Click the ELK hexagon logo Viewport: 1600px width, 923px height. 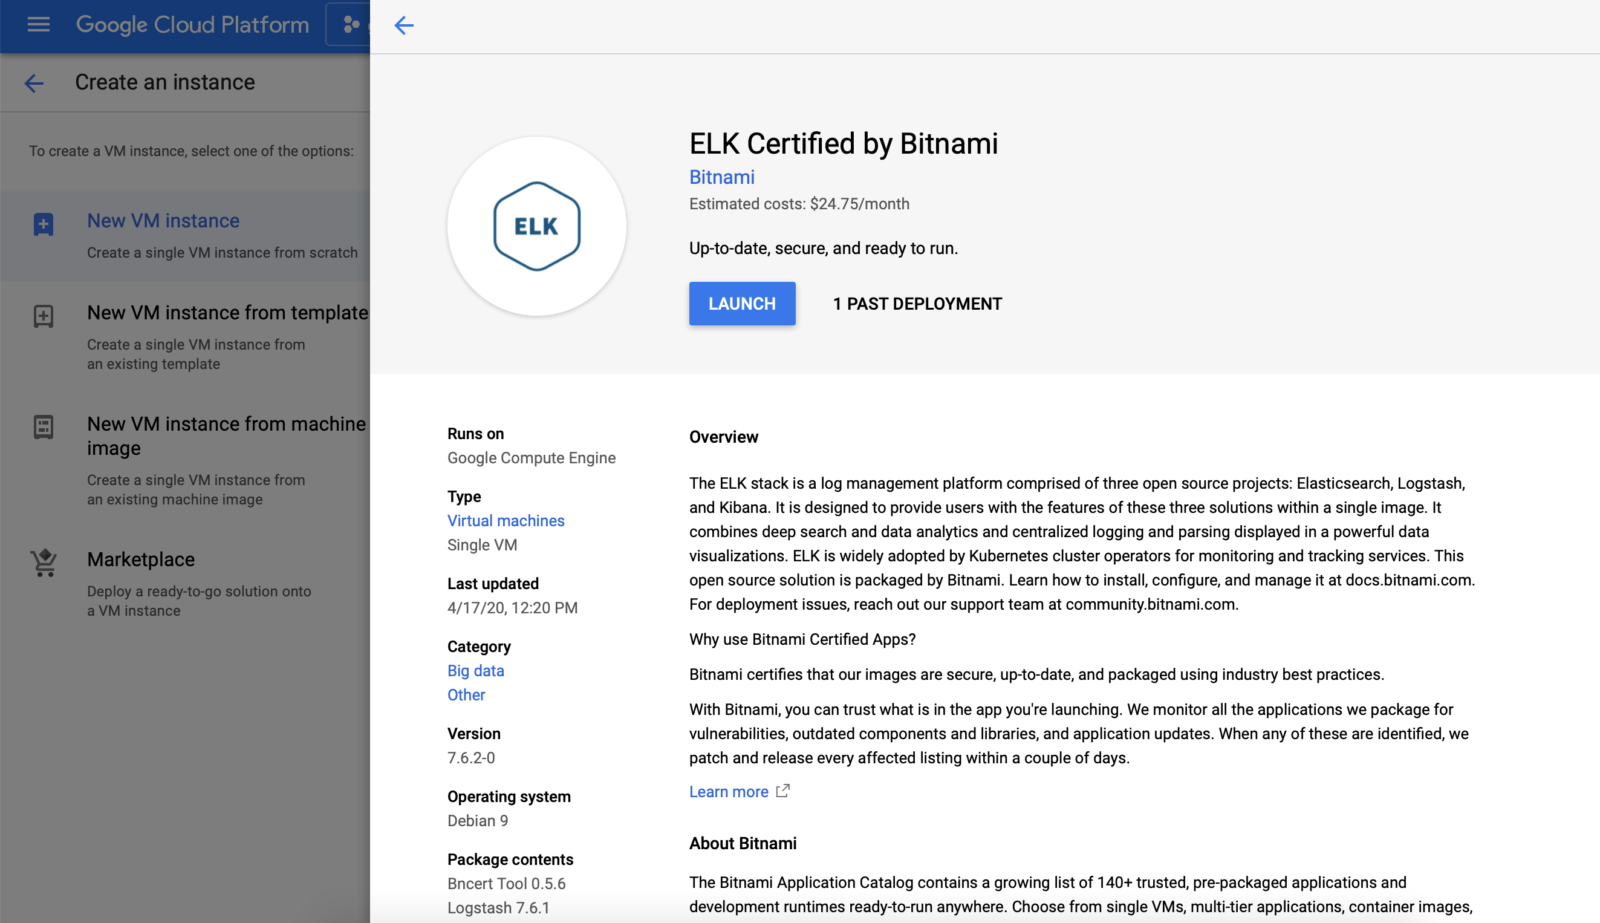(x=537, y=226)
